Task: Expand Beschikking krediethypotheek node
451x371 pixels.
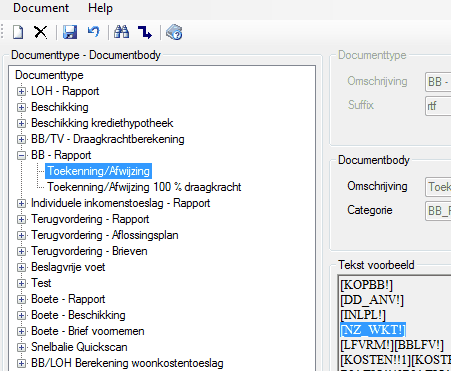Action: pos(21,123)
